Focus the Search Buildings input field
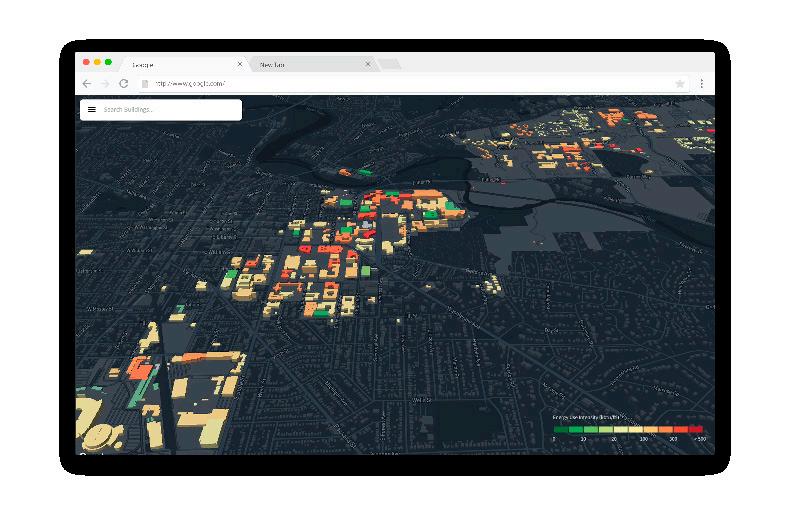The height and width of the screenshot is (506, 790). click(169, 109)
